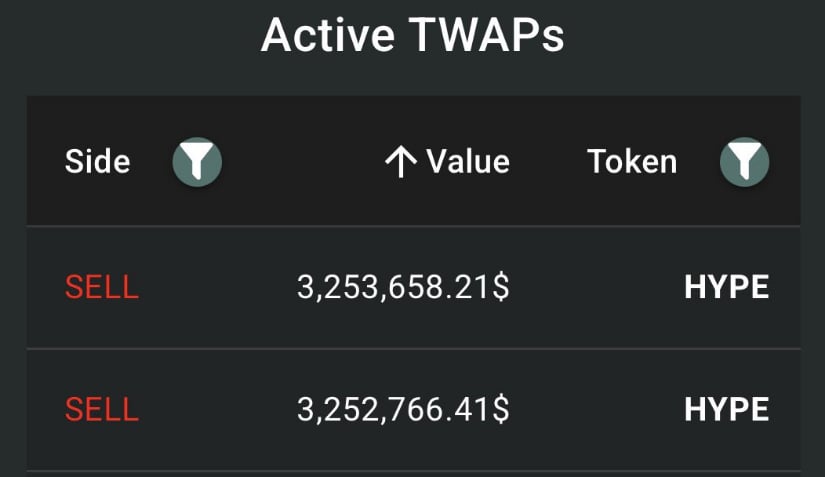Select the first TWAP table row

click(414, 288)
